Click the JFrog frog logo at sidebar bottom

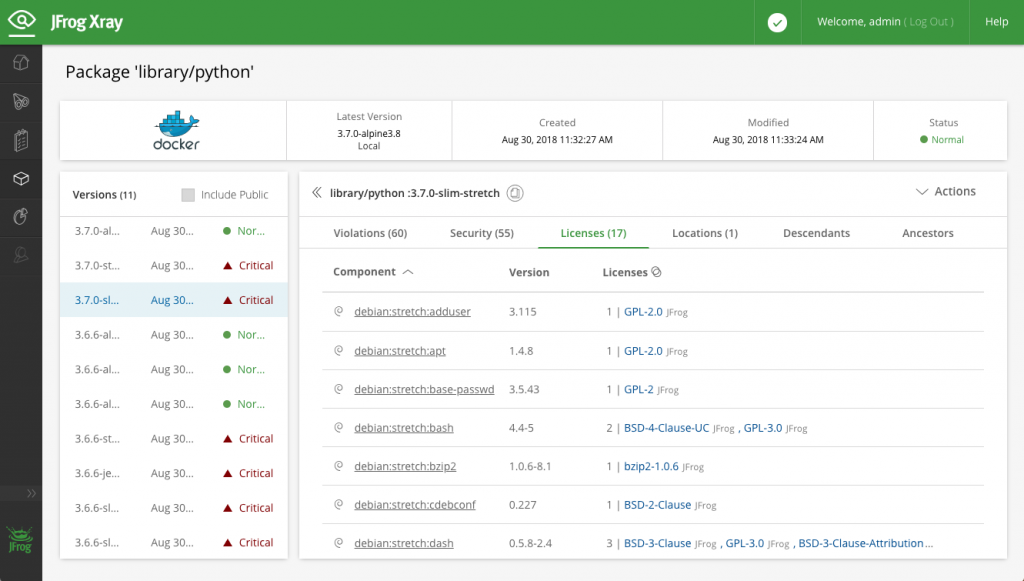(x=20, y=540)
